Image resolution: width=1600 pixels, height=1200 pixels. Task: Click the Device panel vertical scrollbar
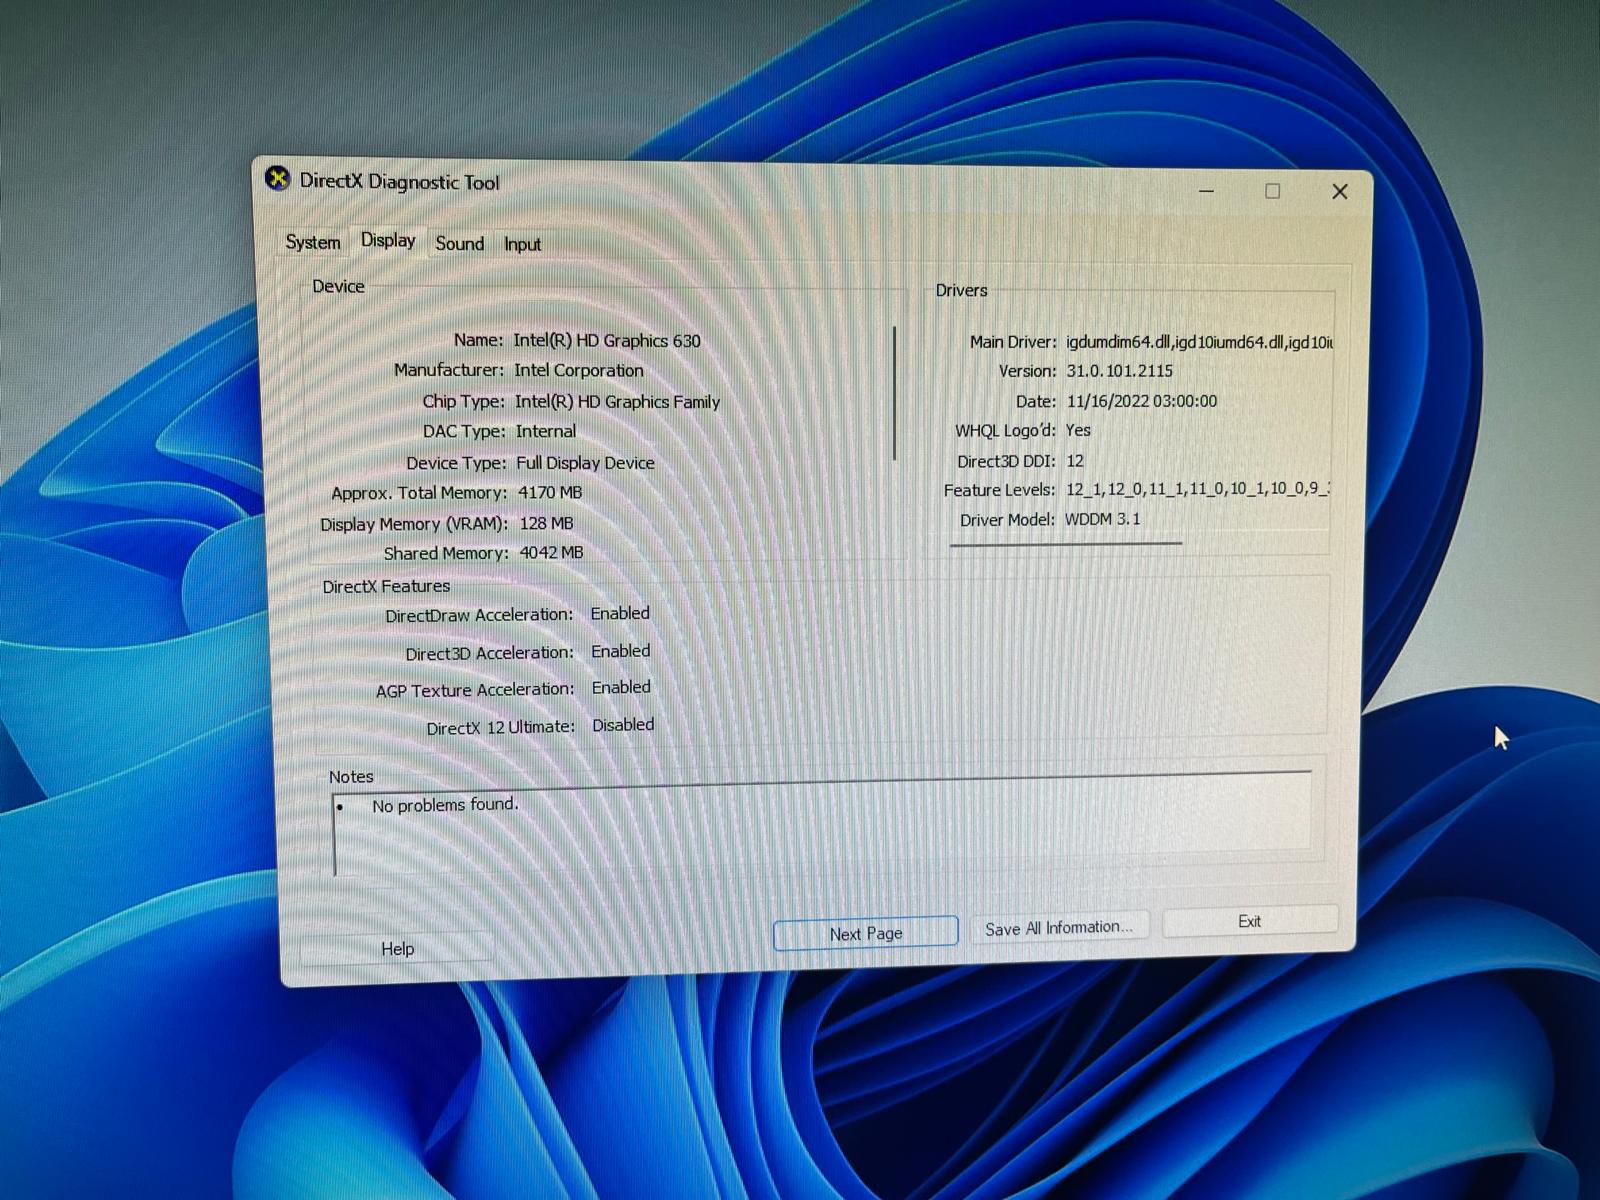(x=894, y=393)
